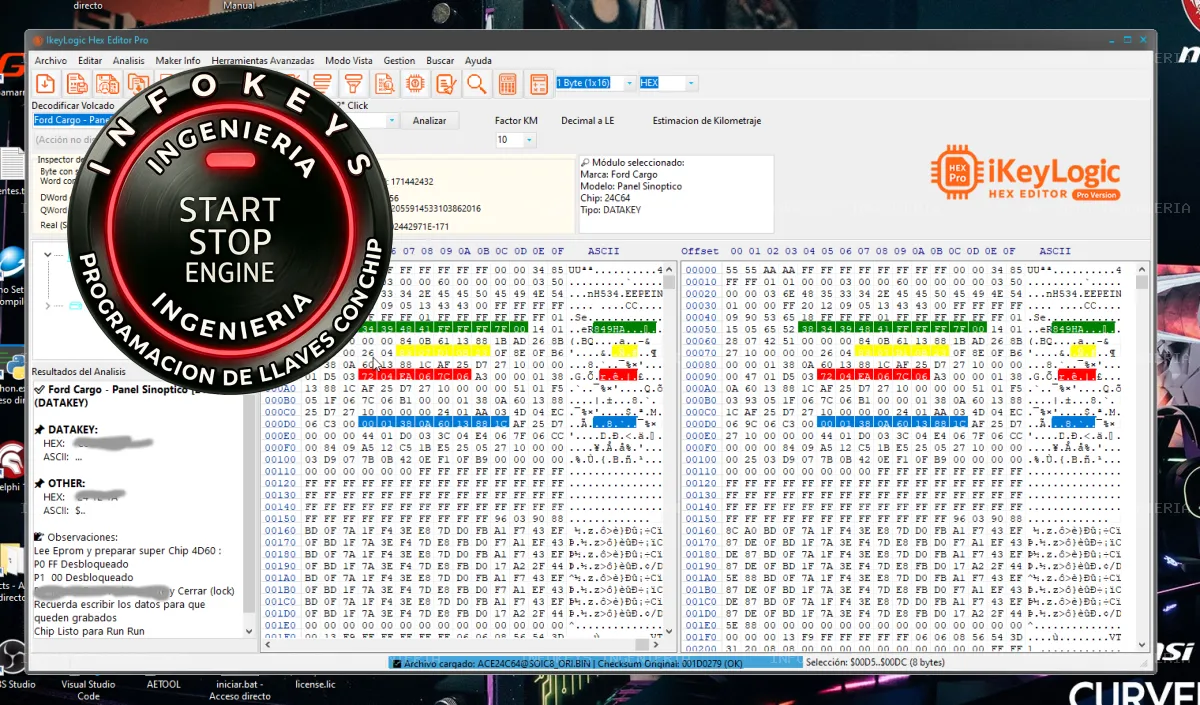Click down arrow of Resultados del Analisis scrollbar
This screenshot has width=1200, height=705.
249,632
